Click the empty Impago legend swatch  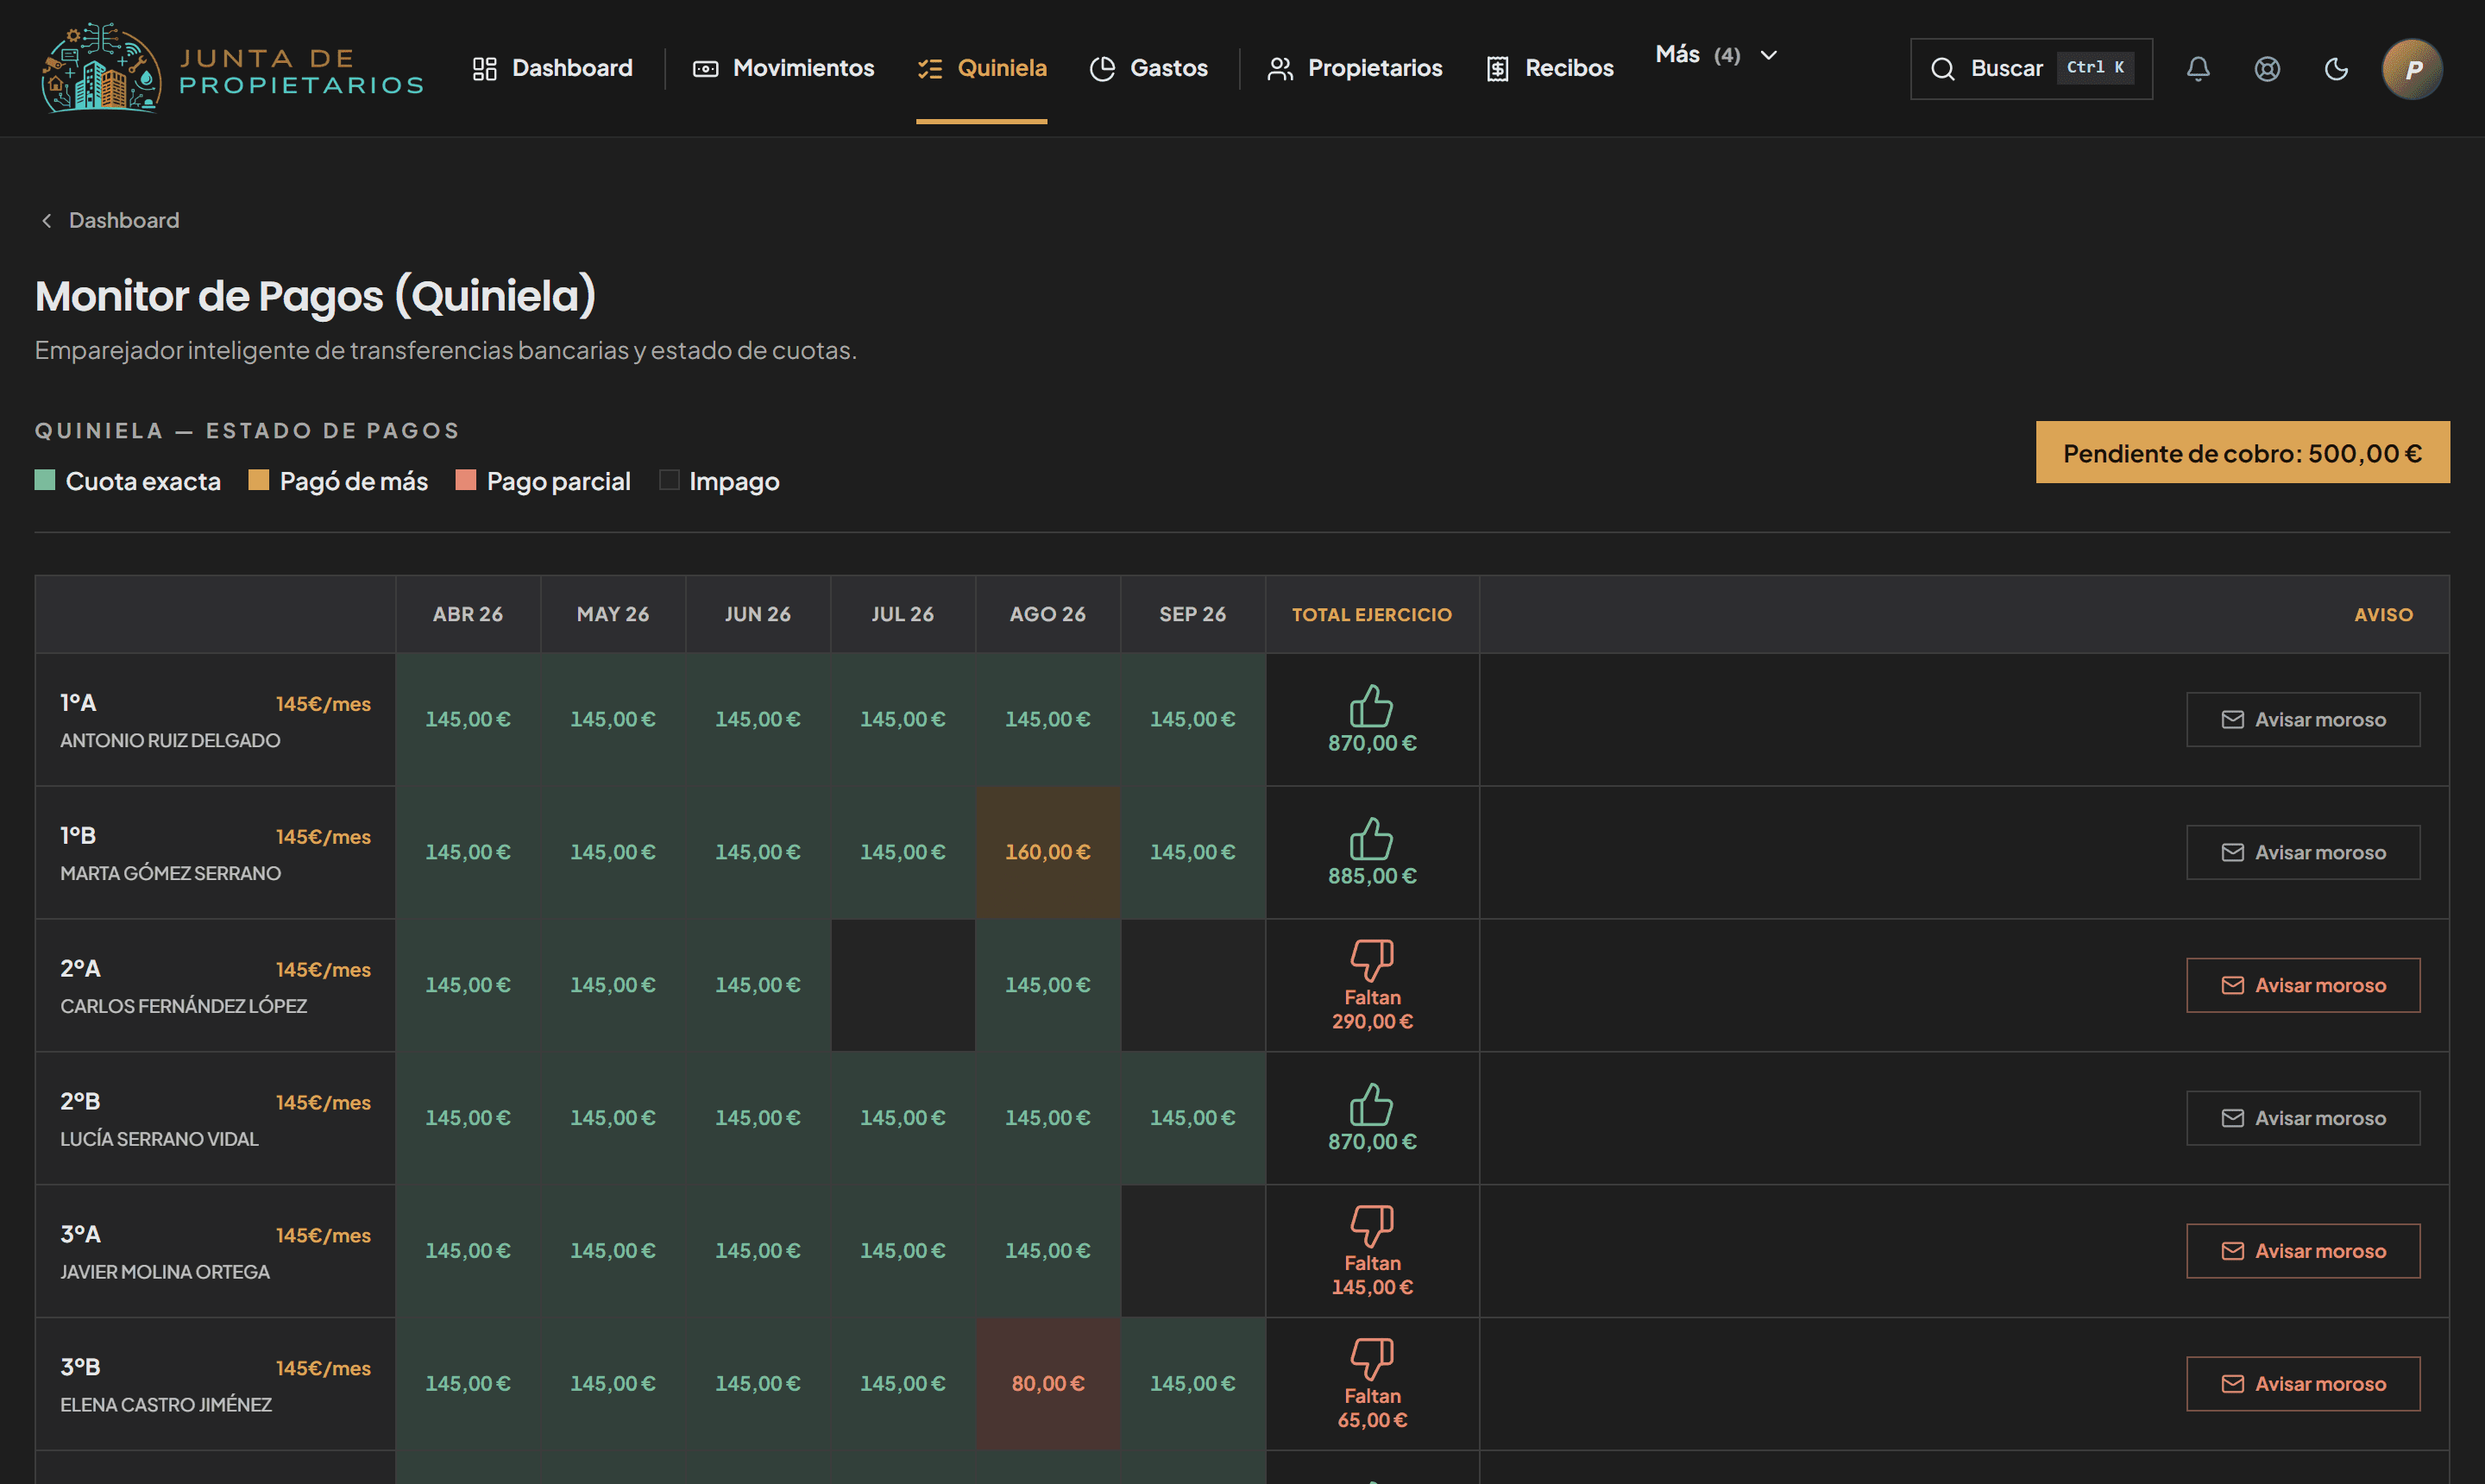[669, 480]
